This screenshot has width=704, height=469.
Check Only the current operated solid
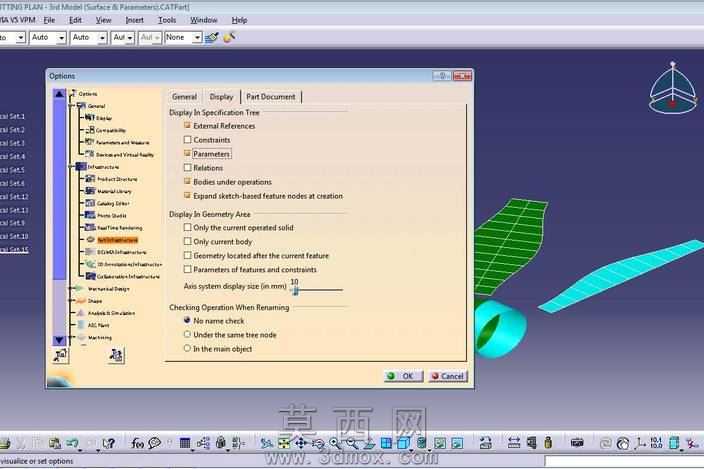pyautogui.click(x=188, y=228)
